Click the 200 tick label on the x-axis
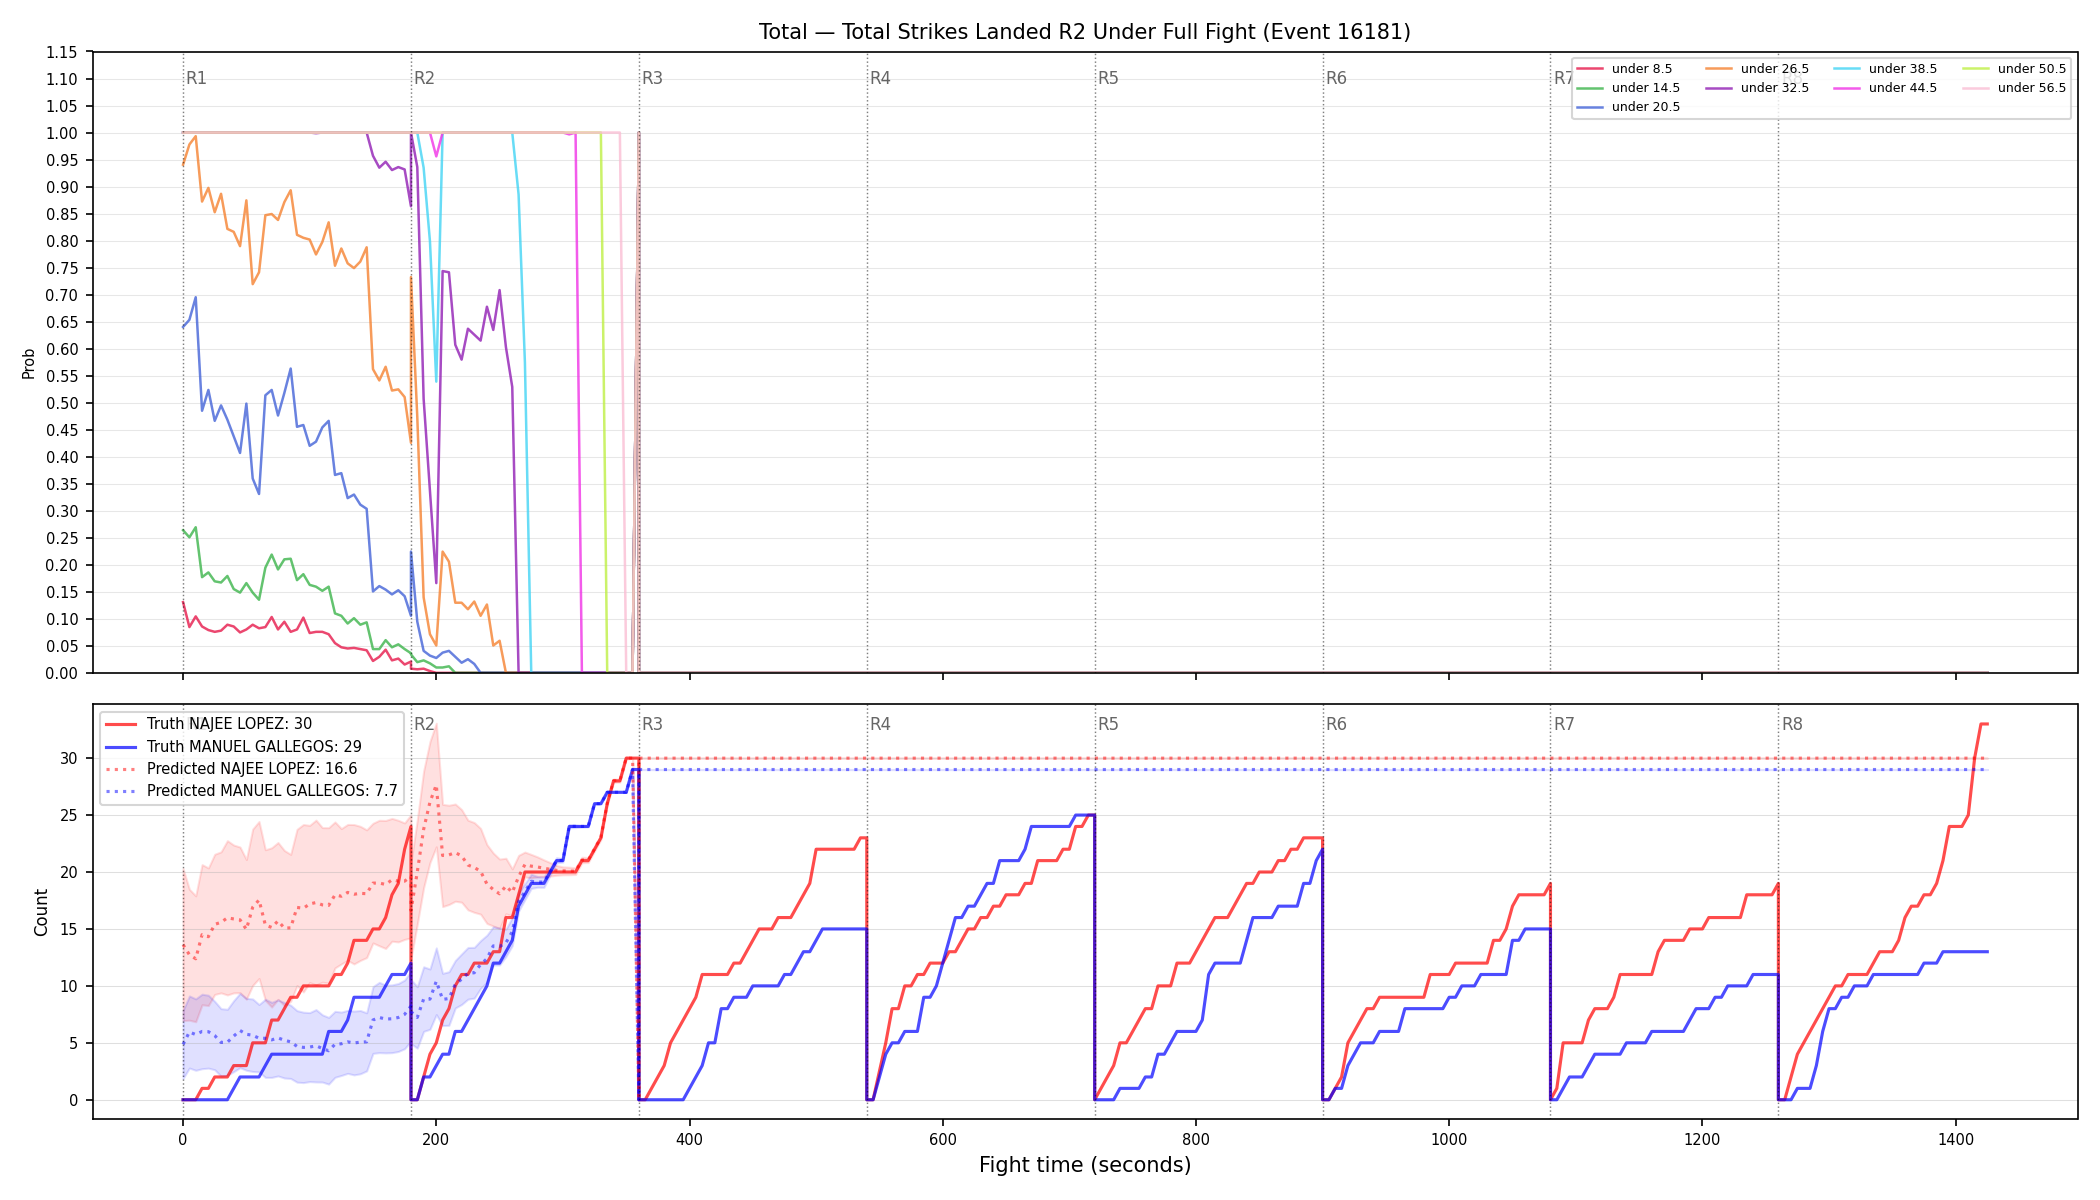The image size is (2100, 1200). pos(435,1139)
